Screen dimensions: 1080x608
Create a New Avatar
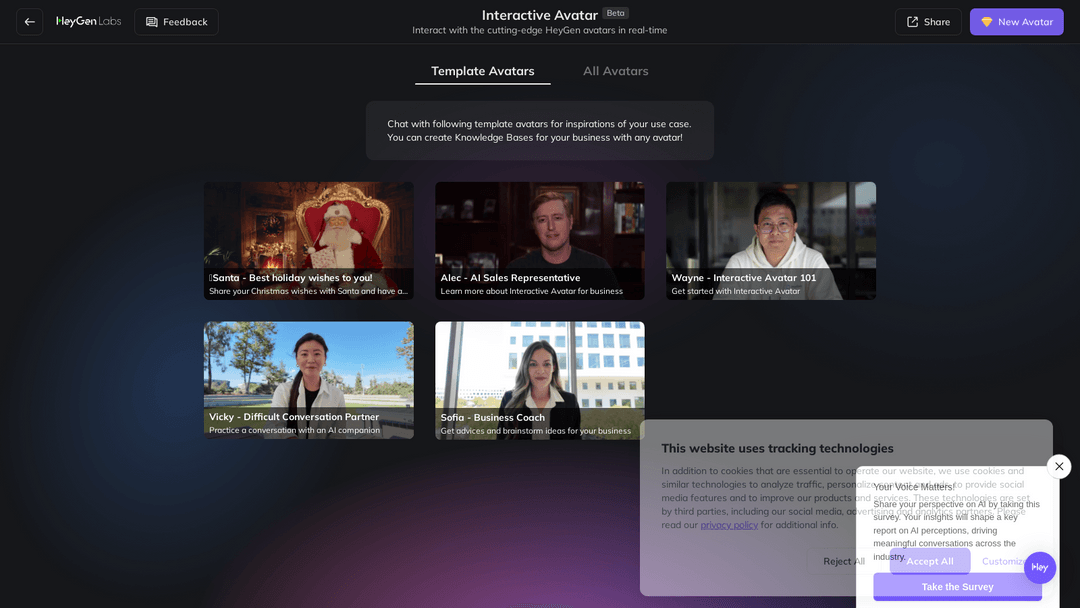1017,22
